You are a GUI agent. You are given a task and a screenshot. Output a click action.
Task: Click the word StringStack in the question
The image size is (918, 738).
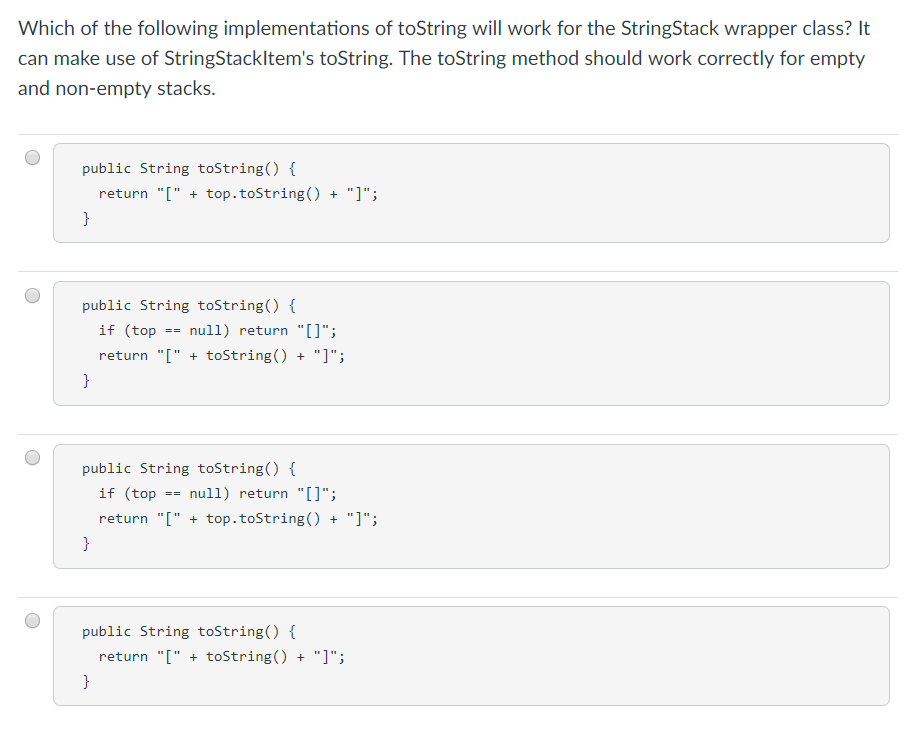pyautogui.click(x=668, y=28)
